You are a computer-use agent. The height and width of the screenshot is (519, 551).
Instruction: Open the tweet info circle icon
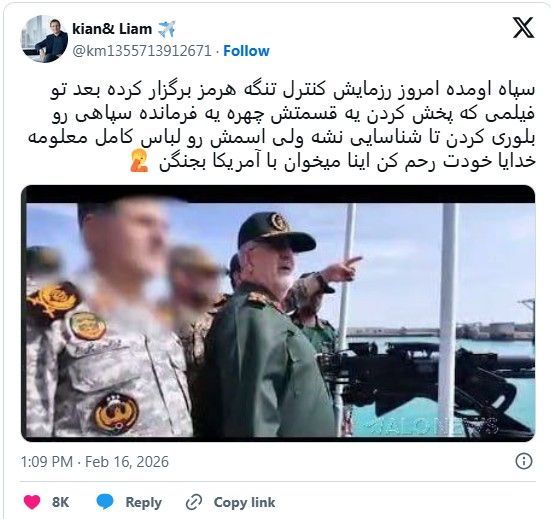click(524, 461)
